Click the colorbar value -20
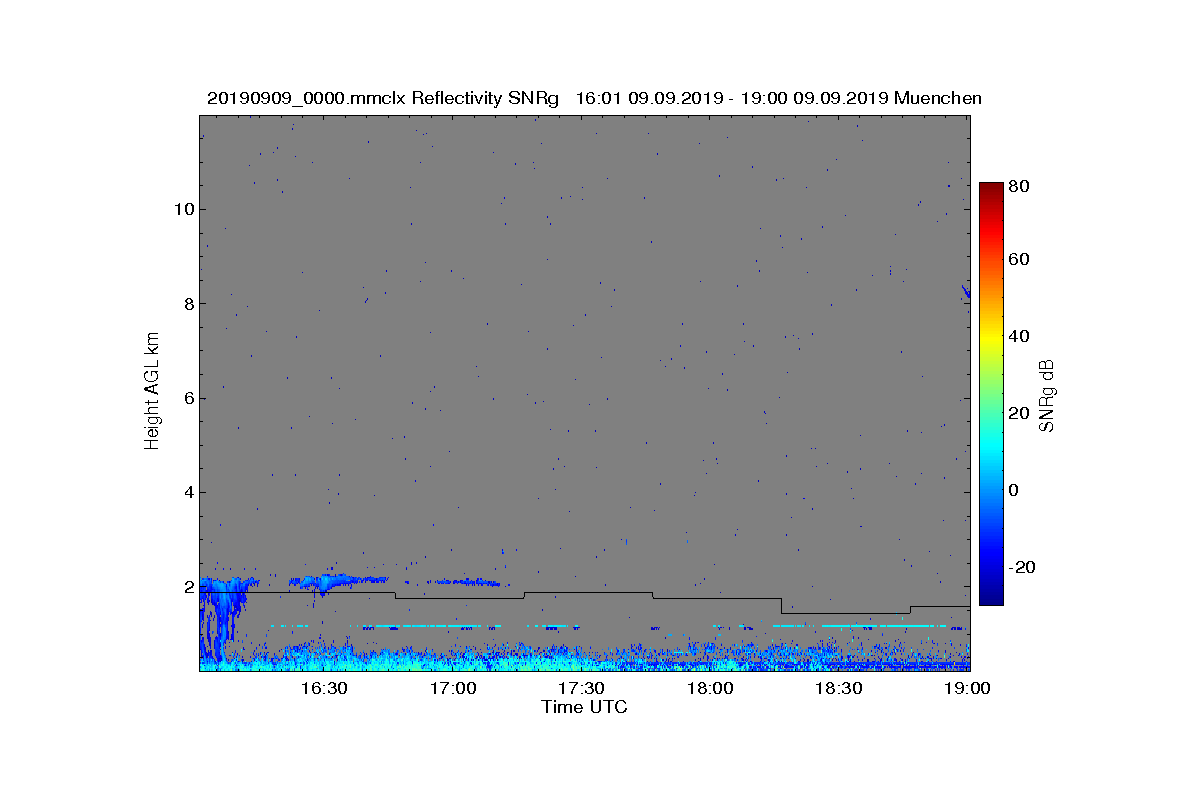Viewport: 1200px width, 800px height. [x=1022, y=567]
